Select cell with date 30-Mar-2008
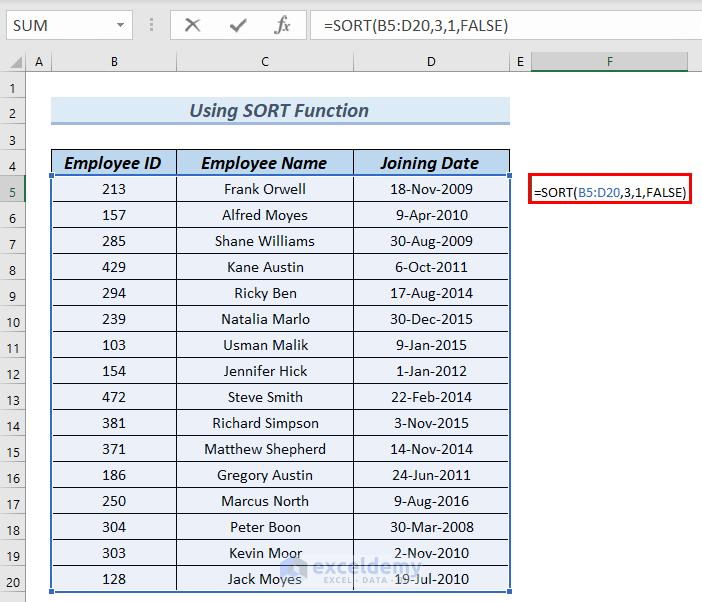The image size is (702, 602). (x=431, y=526)
